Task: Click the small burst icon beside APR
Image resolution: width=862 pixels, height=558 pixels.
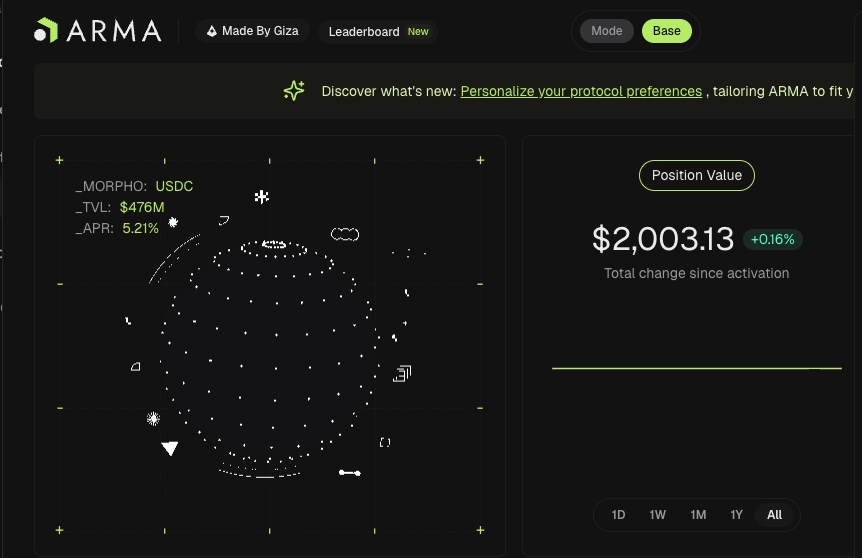Action: [173, 222]
